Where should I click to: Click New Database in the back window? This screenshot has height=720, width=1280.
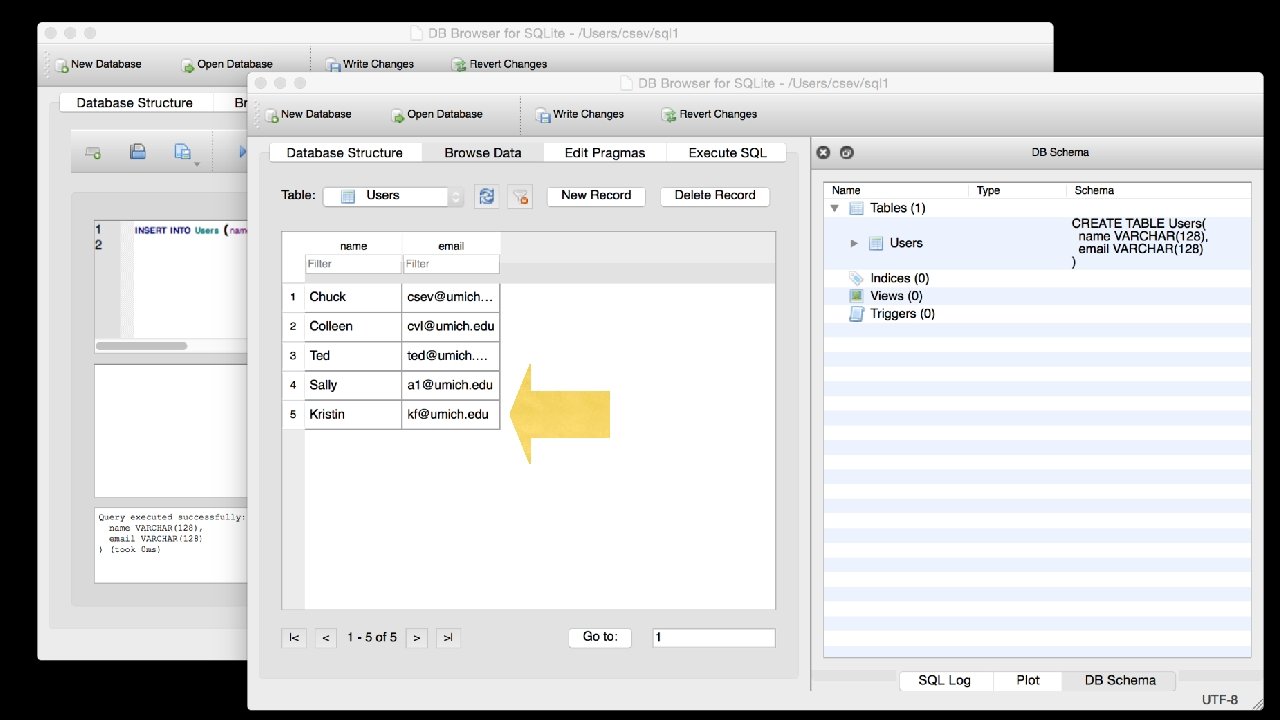click(x=98, y=64)
